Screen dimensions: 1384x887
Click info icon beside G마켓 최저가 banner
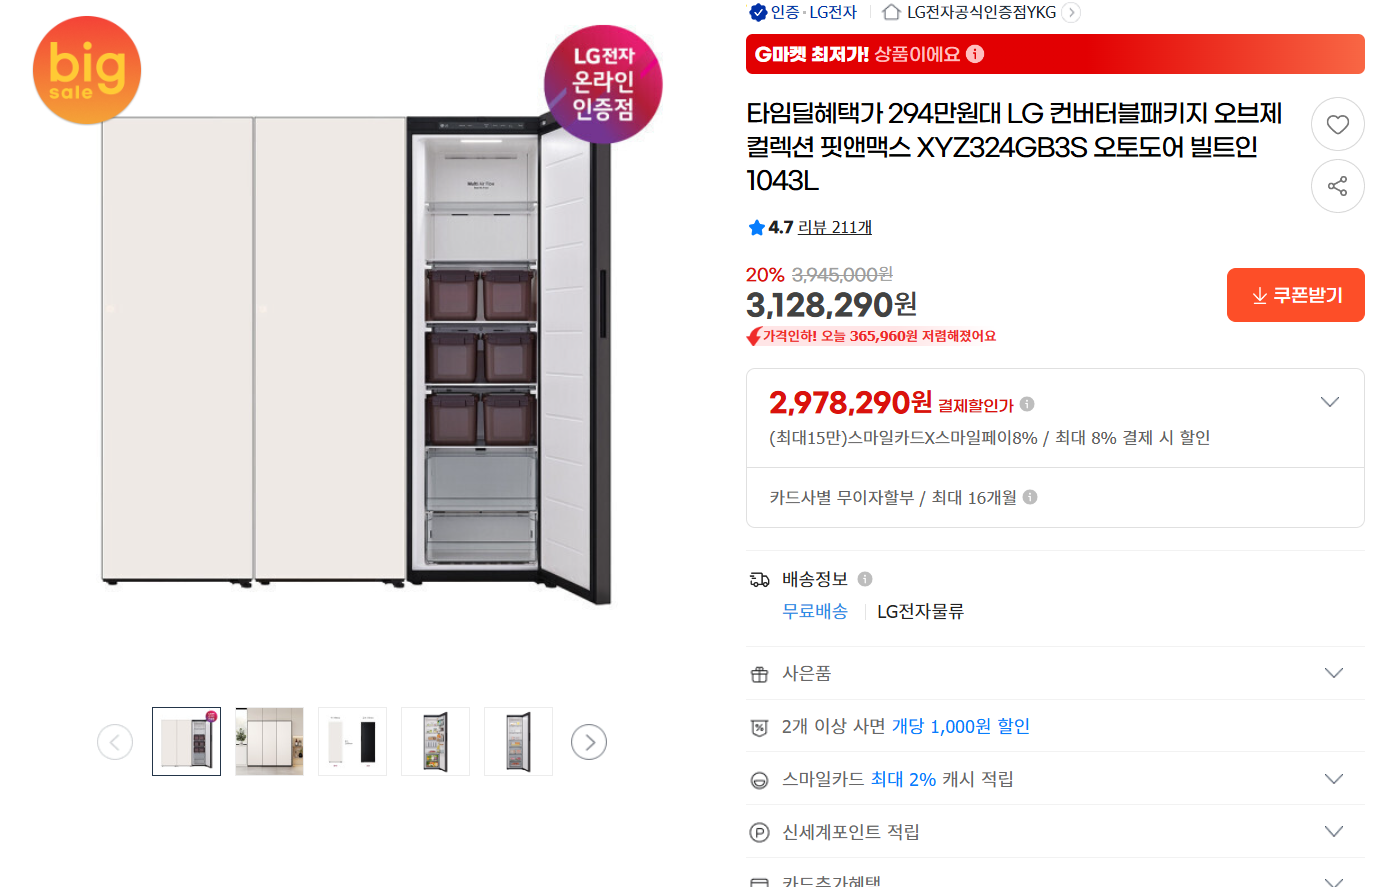click(x=975, y=54)
